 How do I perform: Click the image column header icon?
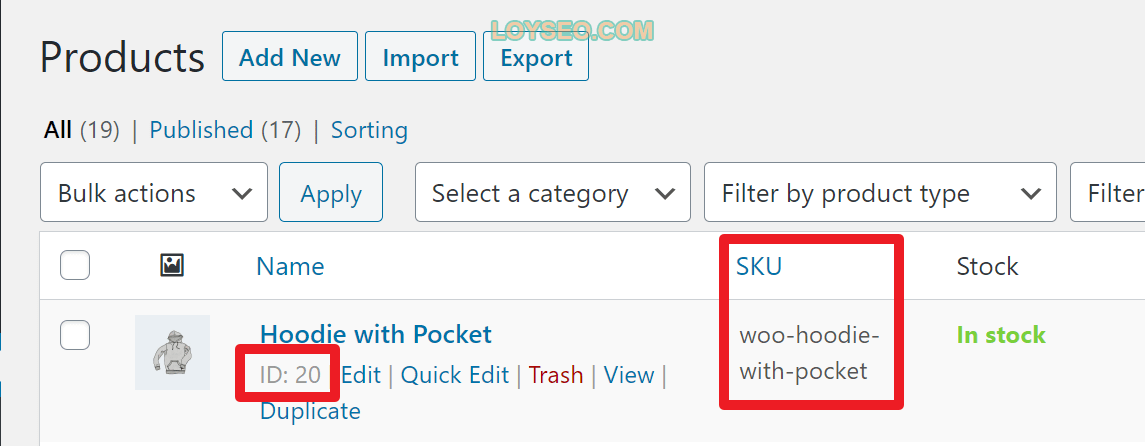click(172, 266)
